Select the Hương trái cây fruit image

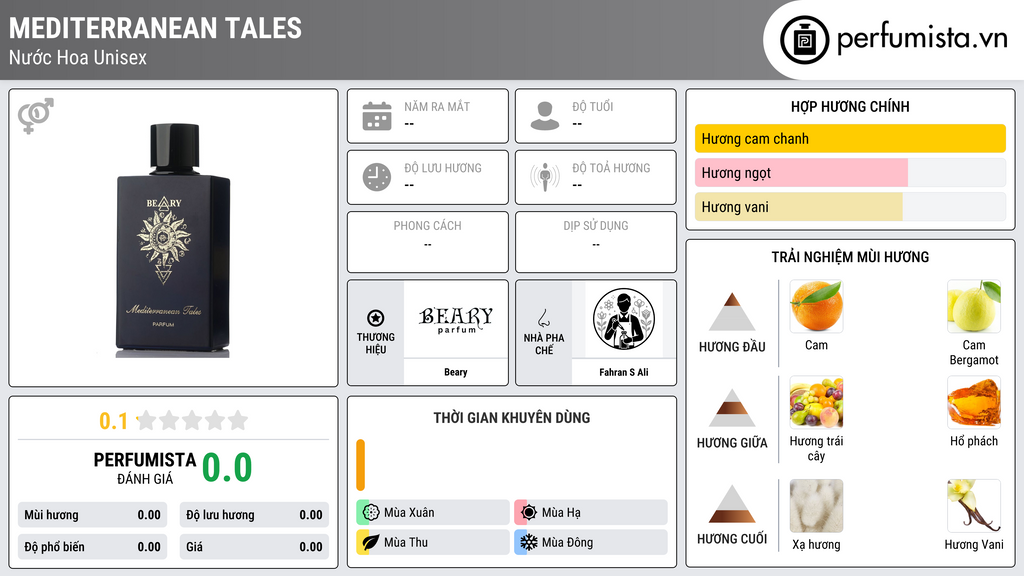click(x=816, y=402)
